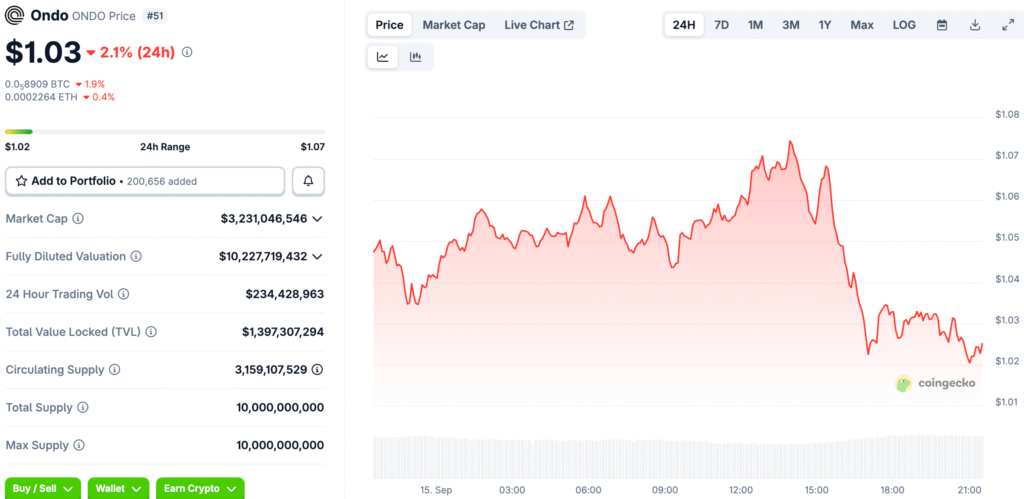Switch to candlestick chart view icon
Screen dimensions: 1024x499
415,58
